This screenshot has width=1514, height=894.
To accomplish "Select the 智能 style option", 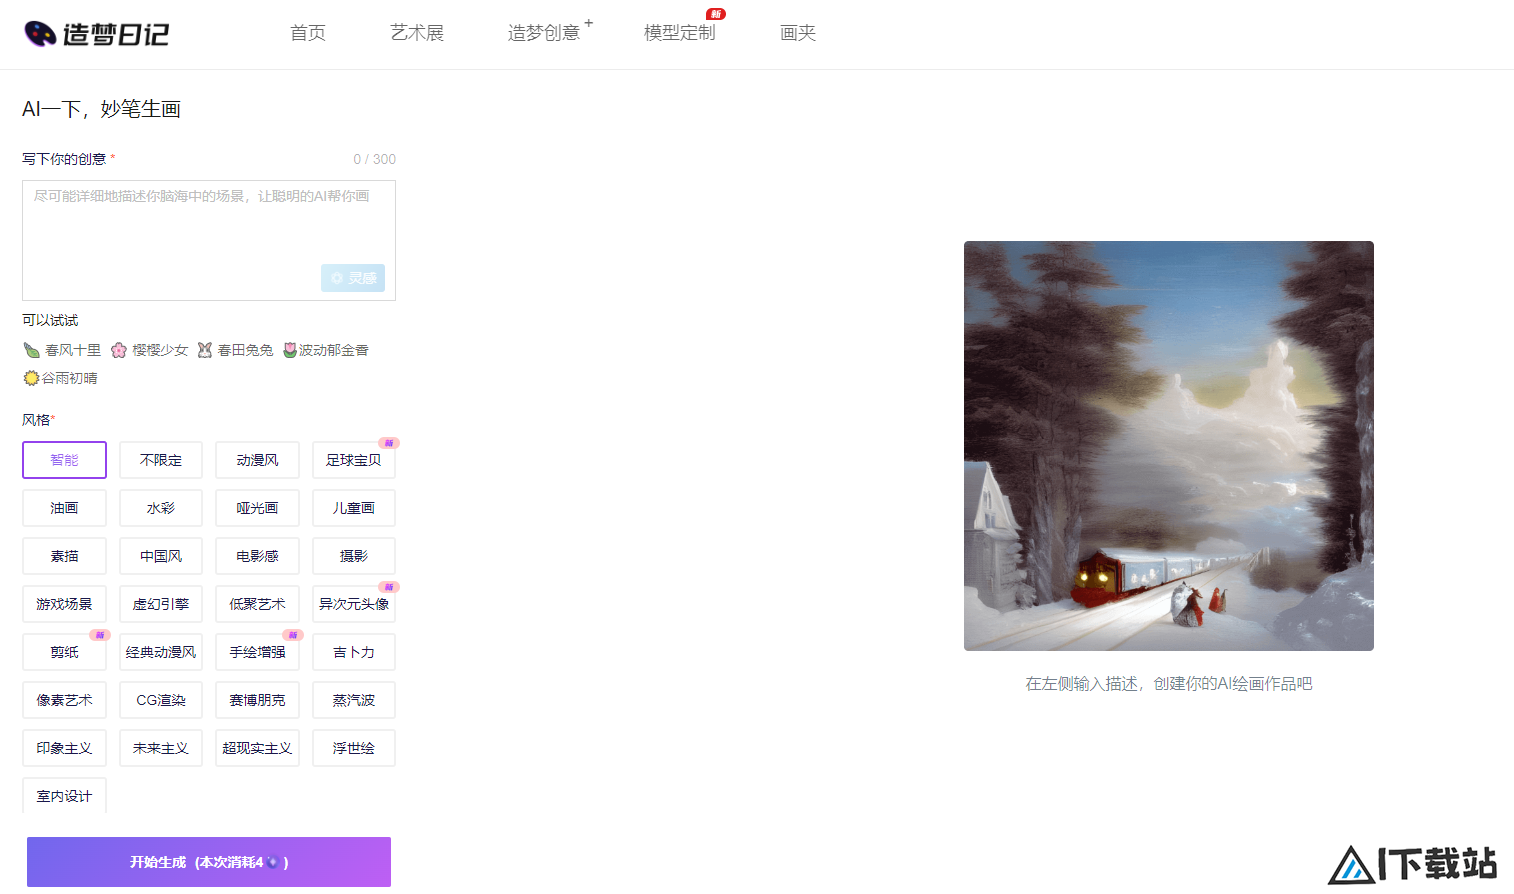I will pos(64,460).
